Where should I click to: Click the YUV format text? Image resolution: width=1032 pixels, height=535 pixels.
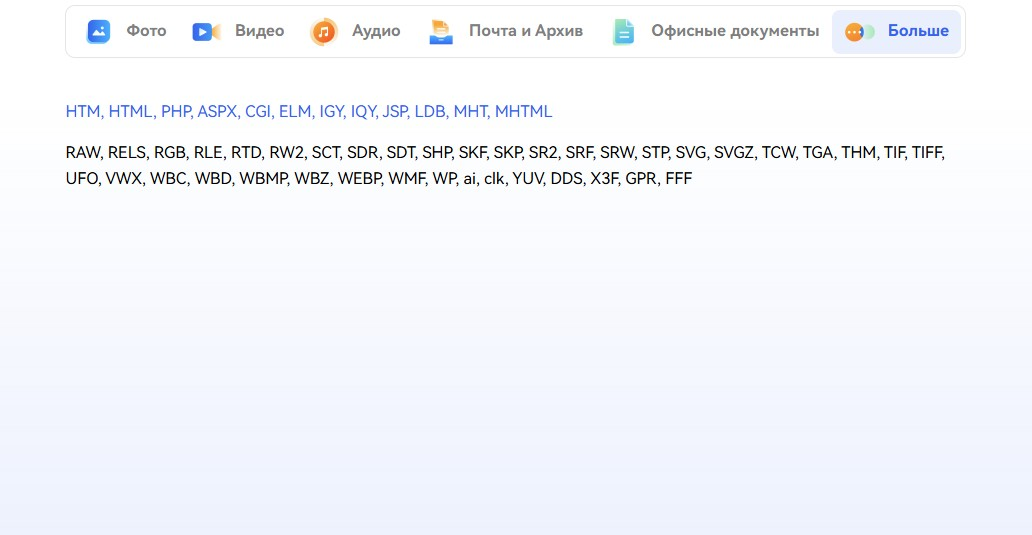527,179
